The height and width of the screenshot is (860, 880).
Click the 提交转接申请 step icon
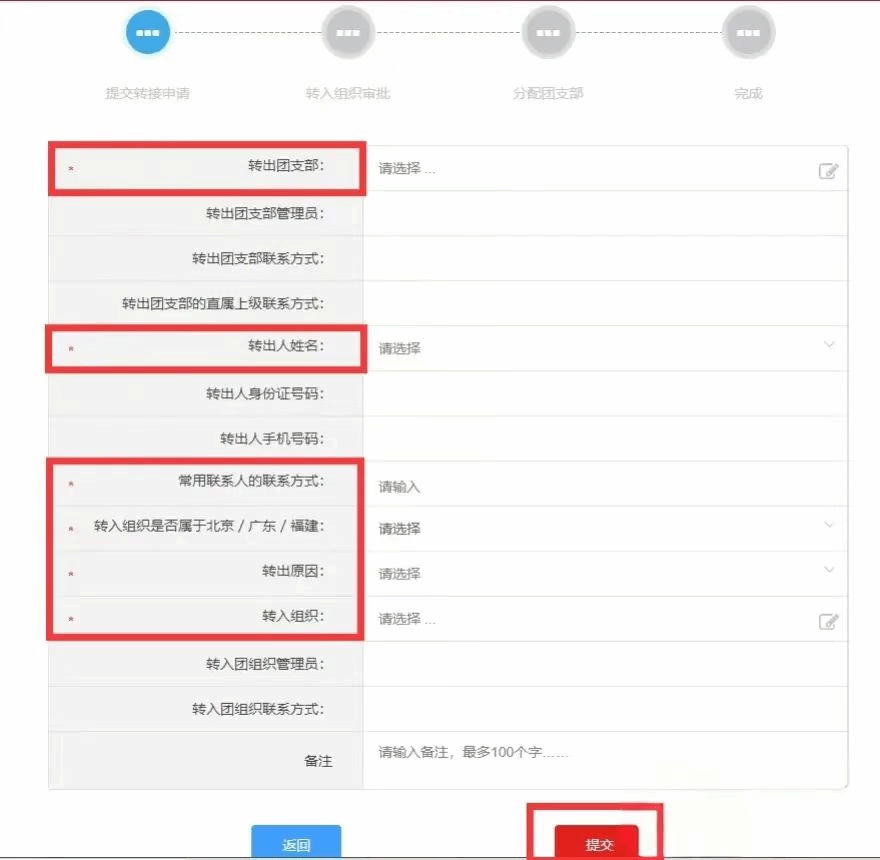[x=148, y=32]
